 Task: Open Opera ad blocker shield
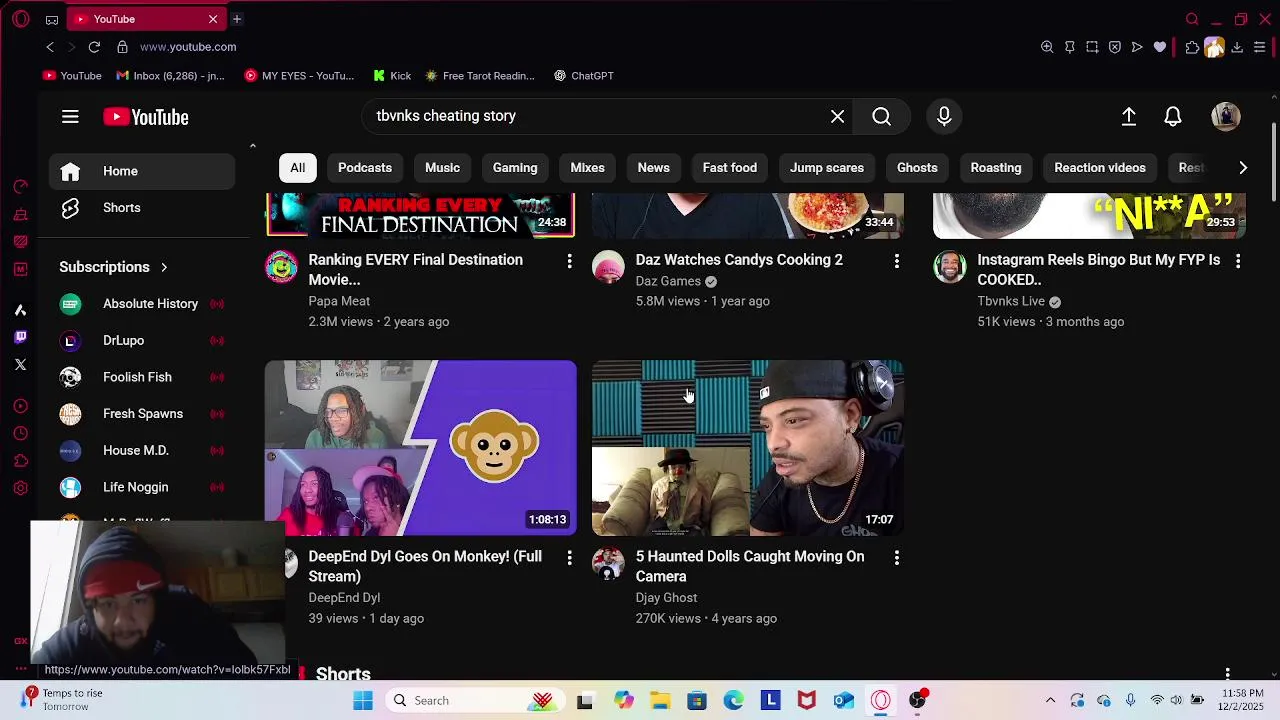pyautogui.click(x=1115, y=47)
